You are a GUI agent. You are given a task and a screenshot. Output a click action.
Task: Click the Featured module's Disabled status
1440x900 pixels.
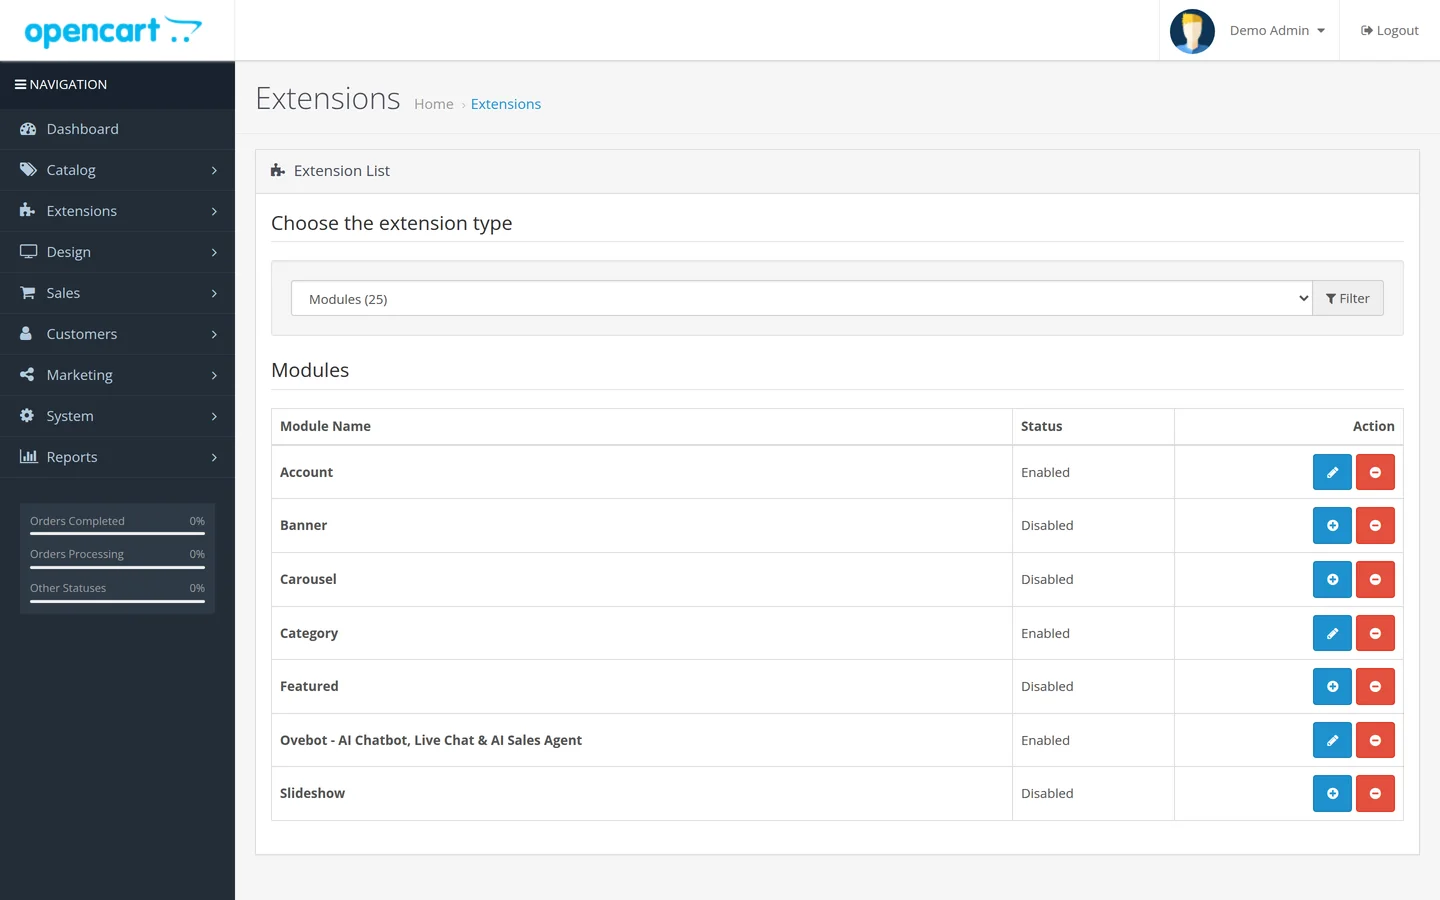(1047, 686)
